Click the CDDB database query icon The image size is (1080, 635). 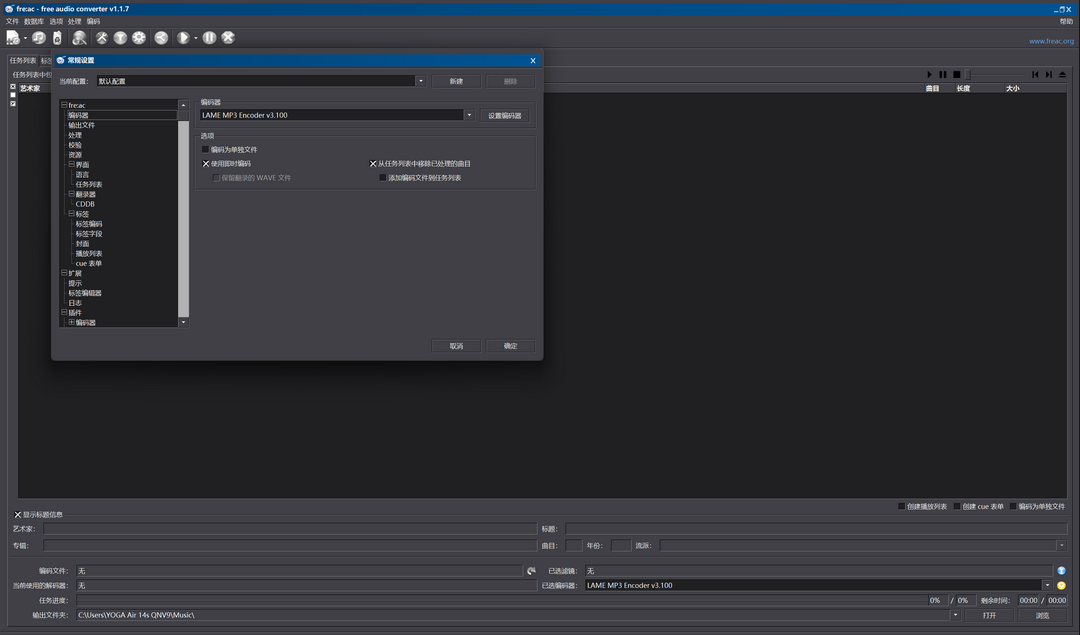click(79, 37)
